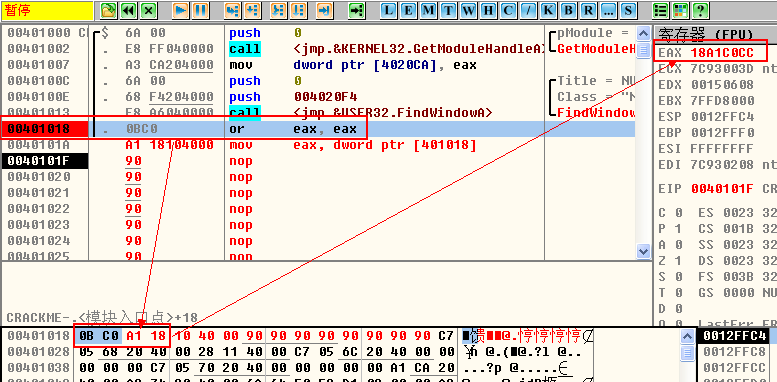Image resolution: width=777 pixels, height=382 pixels.
Task: Select the nop row at 0040101F
Action: coord(318,161)
